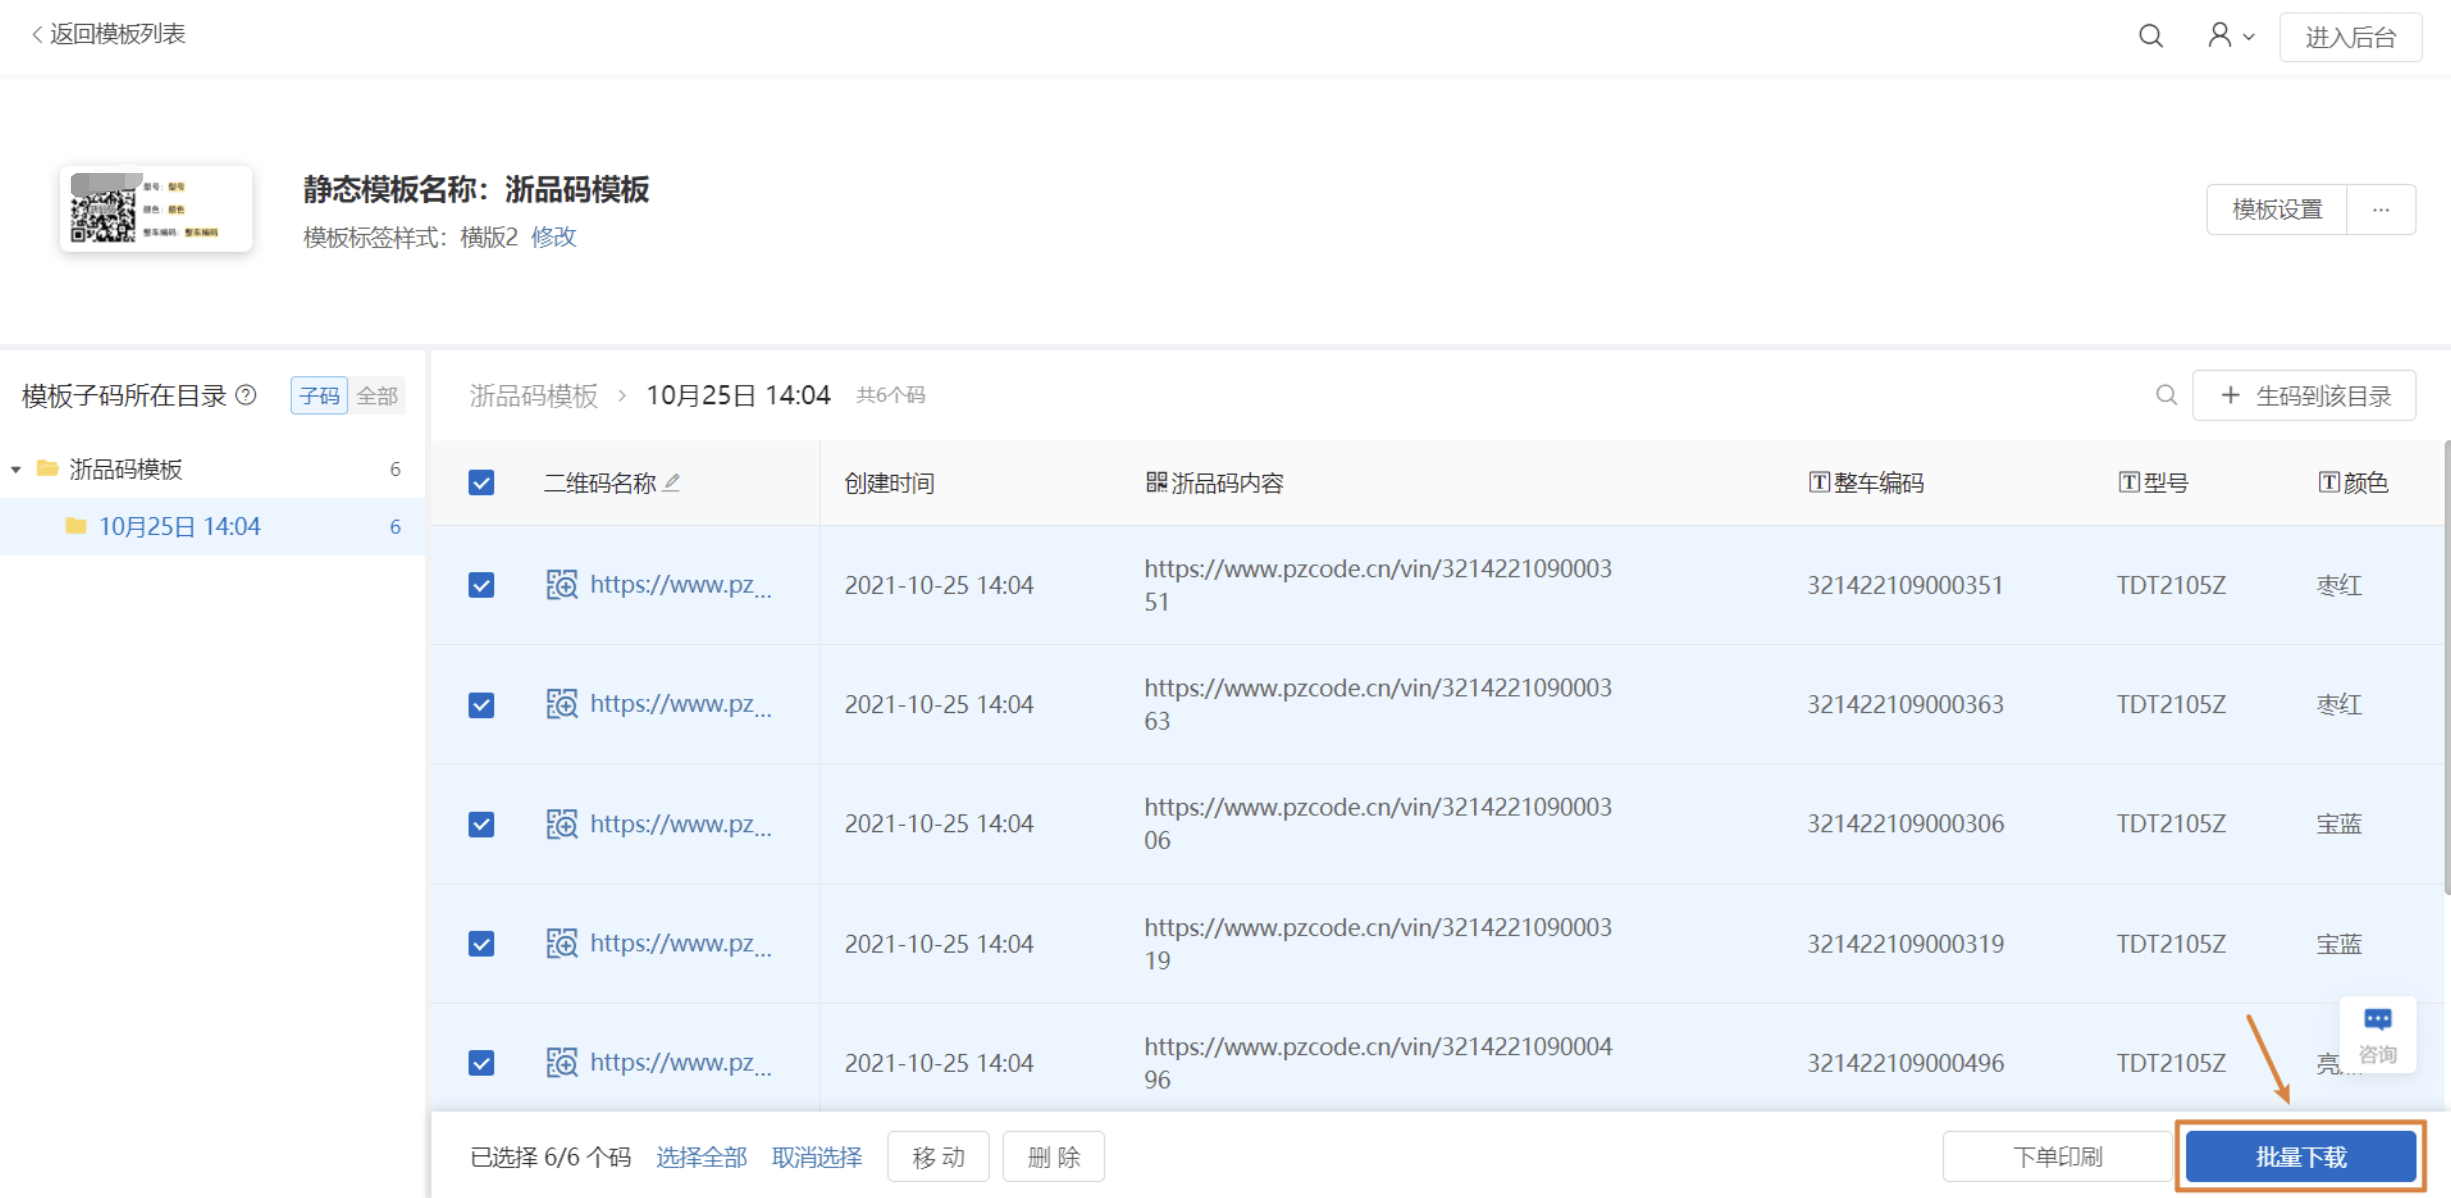
Task: Toggle the select-all header checkbox
Action: pos(481,483)
